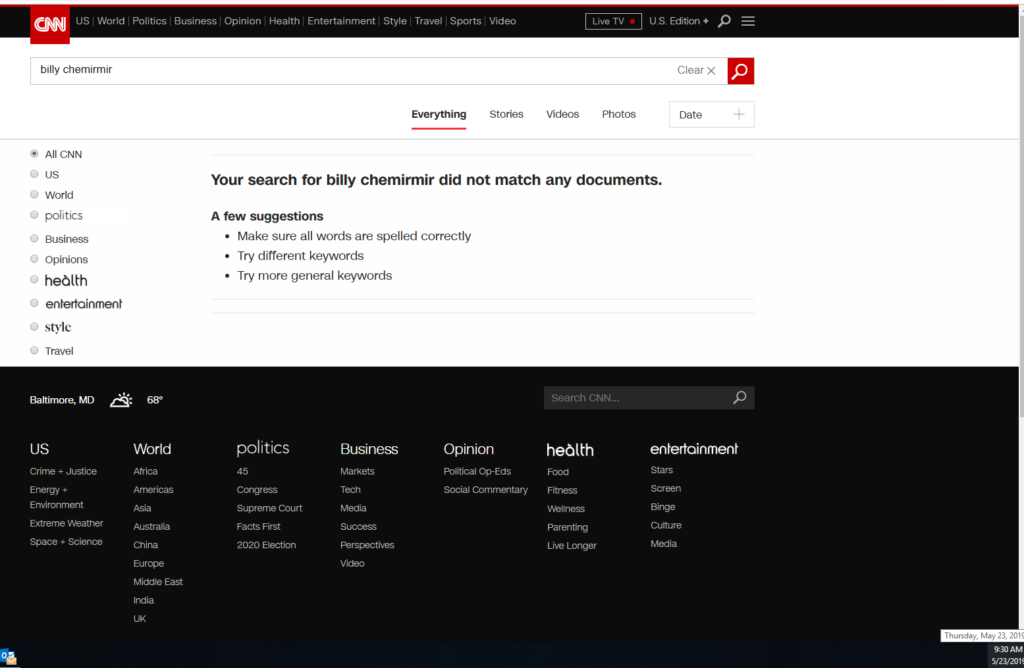Open the Congress footer link
Screen dimensions: 1024x668
[x=257, y=489]
